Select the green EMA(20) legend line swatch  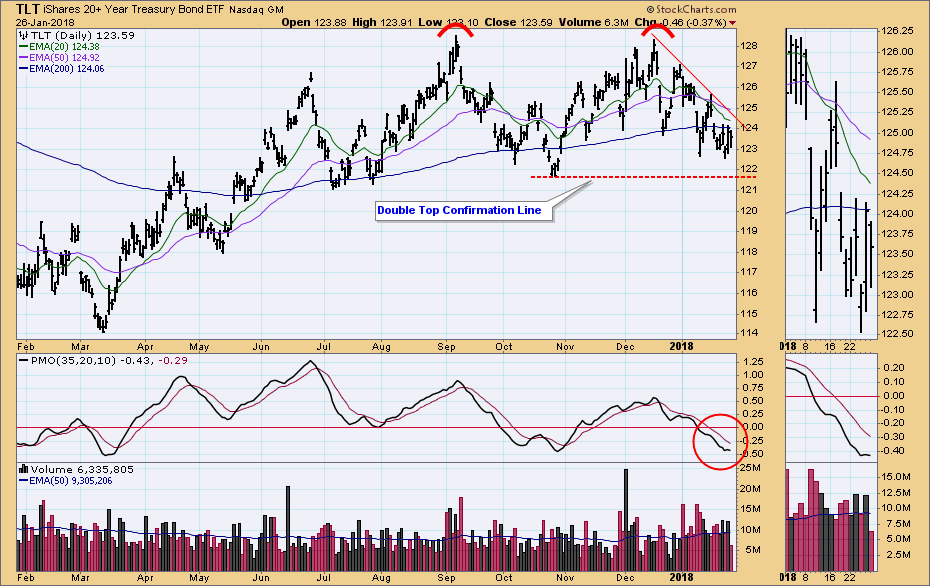[24, 46]
